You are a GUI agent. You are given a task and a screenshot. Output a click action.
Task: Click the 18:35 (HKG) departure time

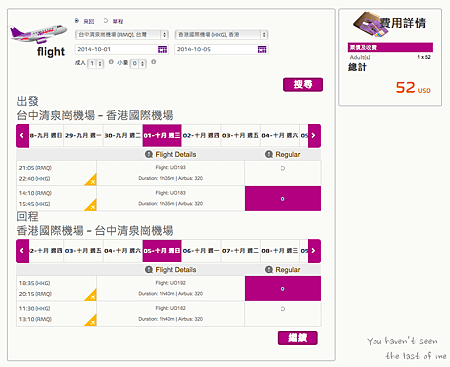[x=34, y=283]
